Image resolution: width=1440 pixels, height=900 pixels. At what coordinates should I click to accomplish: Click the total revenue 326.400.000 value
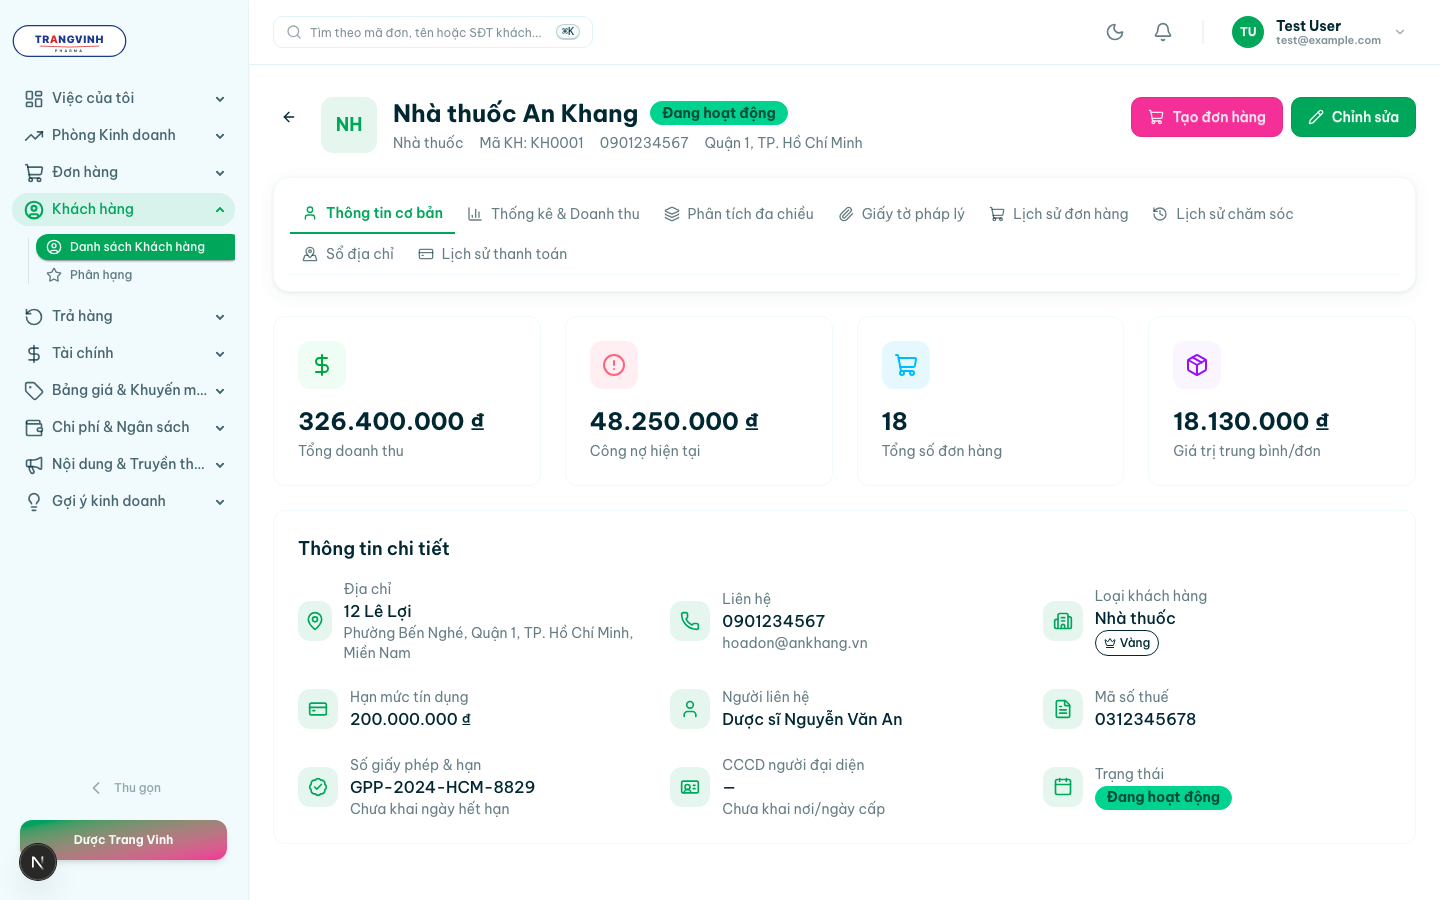(391, 421)
